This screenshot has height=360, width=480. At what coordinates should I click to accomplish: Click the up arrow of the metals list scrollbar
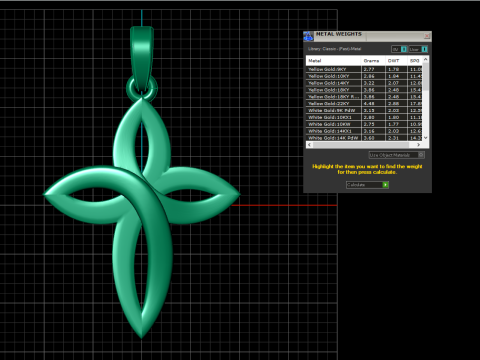pos(425,59)
